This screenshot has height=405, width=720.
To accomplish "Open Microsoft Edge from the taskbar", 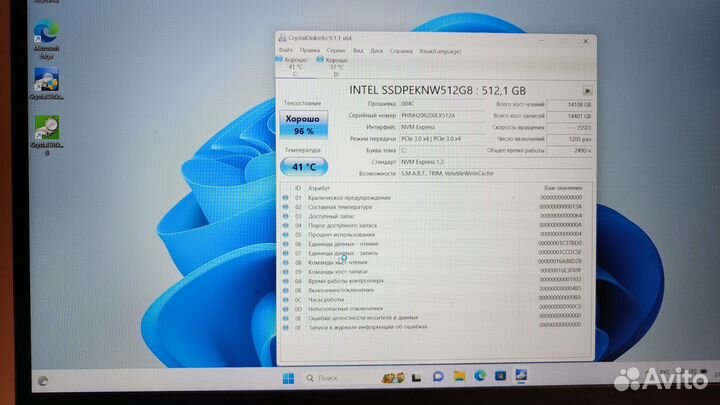I will click(x=480, y=376).
